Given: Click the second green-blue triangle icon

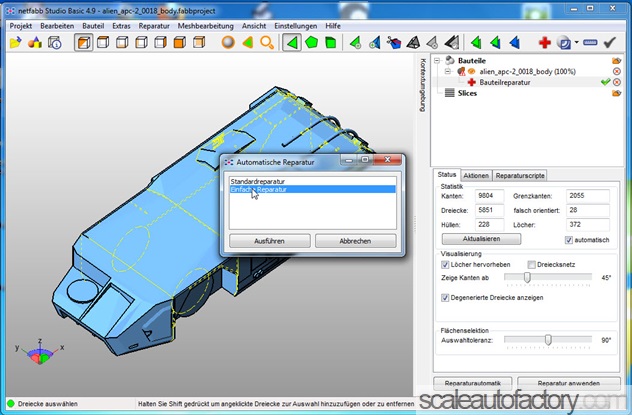Looking at the screenshot, I should coord(495,42).
